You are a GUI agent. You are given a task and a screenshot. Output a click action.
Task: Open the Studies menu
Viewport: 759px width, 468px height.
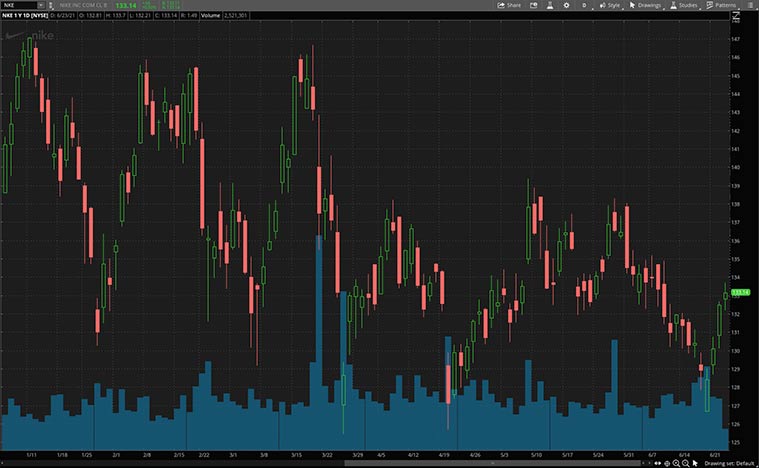coord(683,5)
